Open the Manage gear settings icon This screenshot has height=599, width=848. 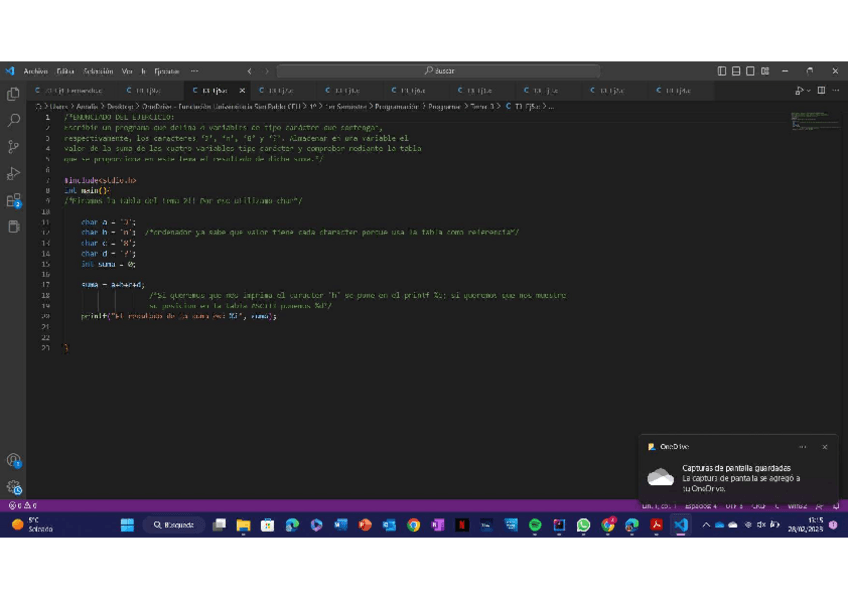click(x=13, y=487)
